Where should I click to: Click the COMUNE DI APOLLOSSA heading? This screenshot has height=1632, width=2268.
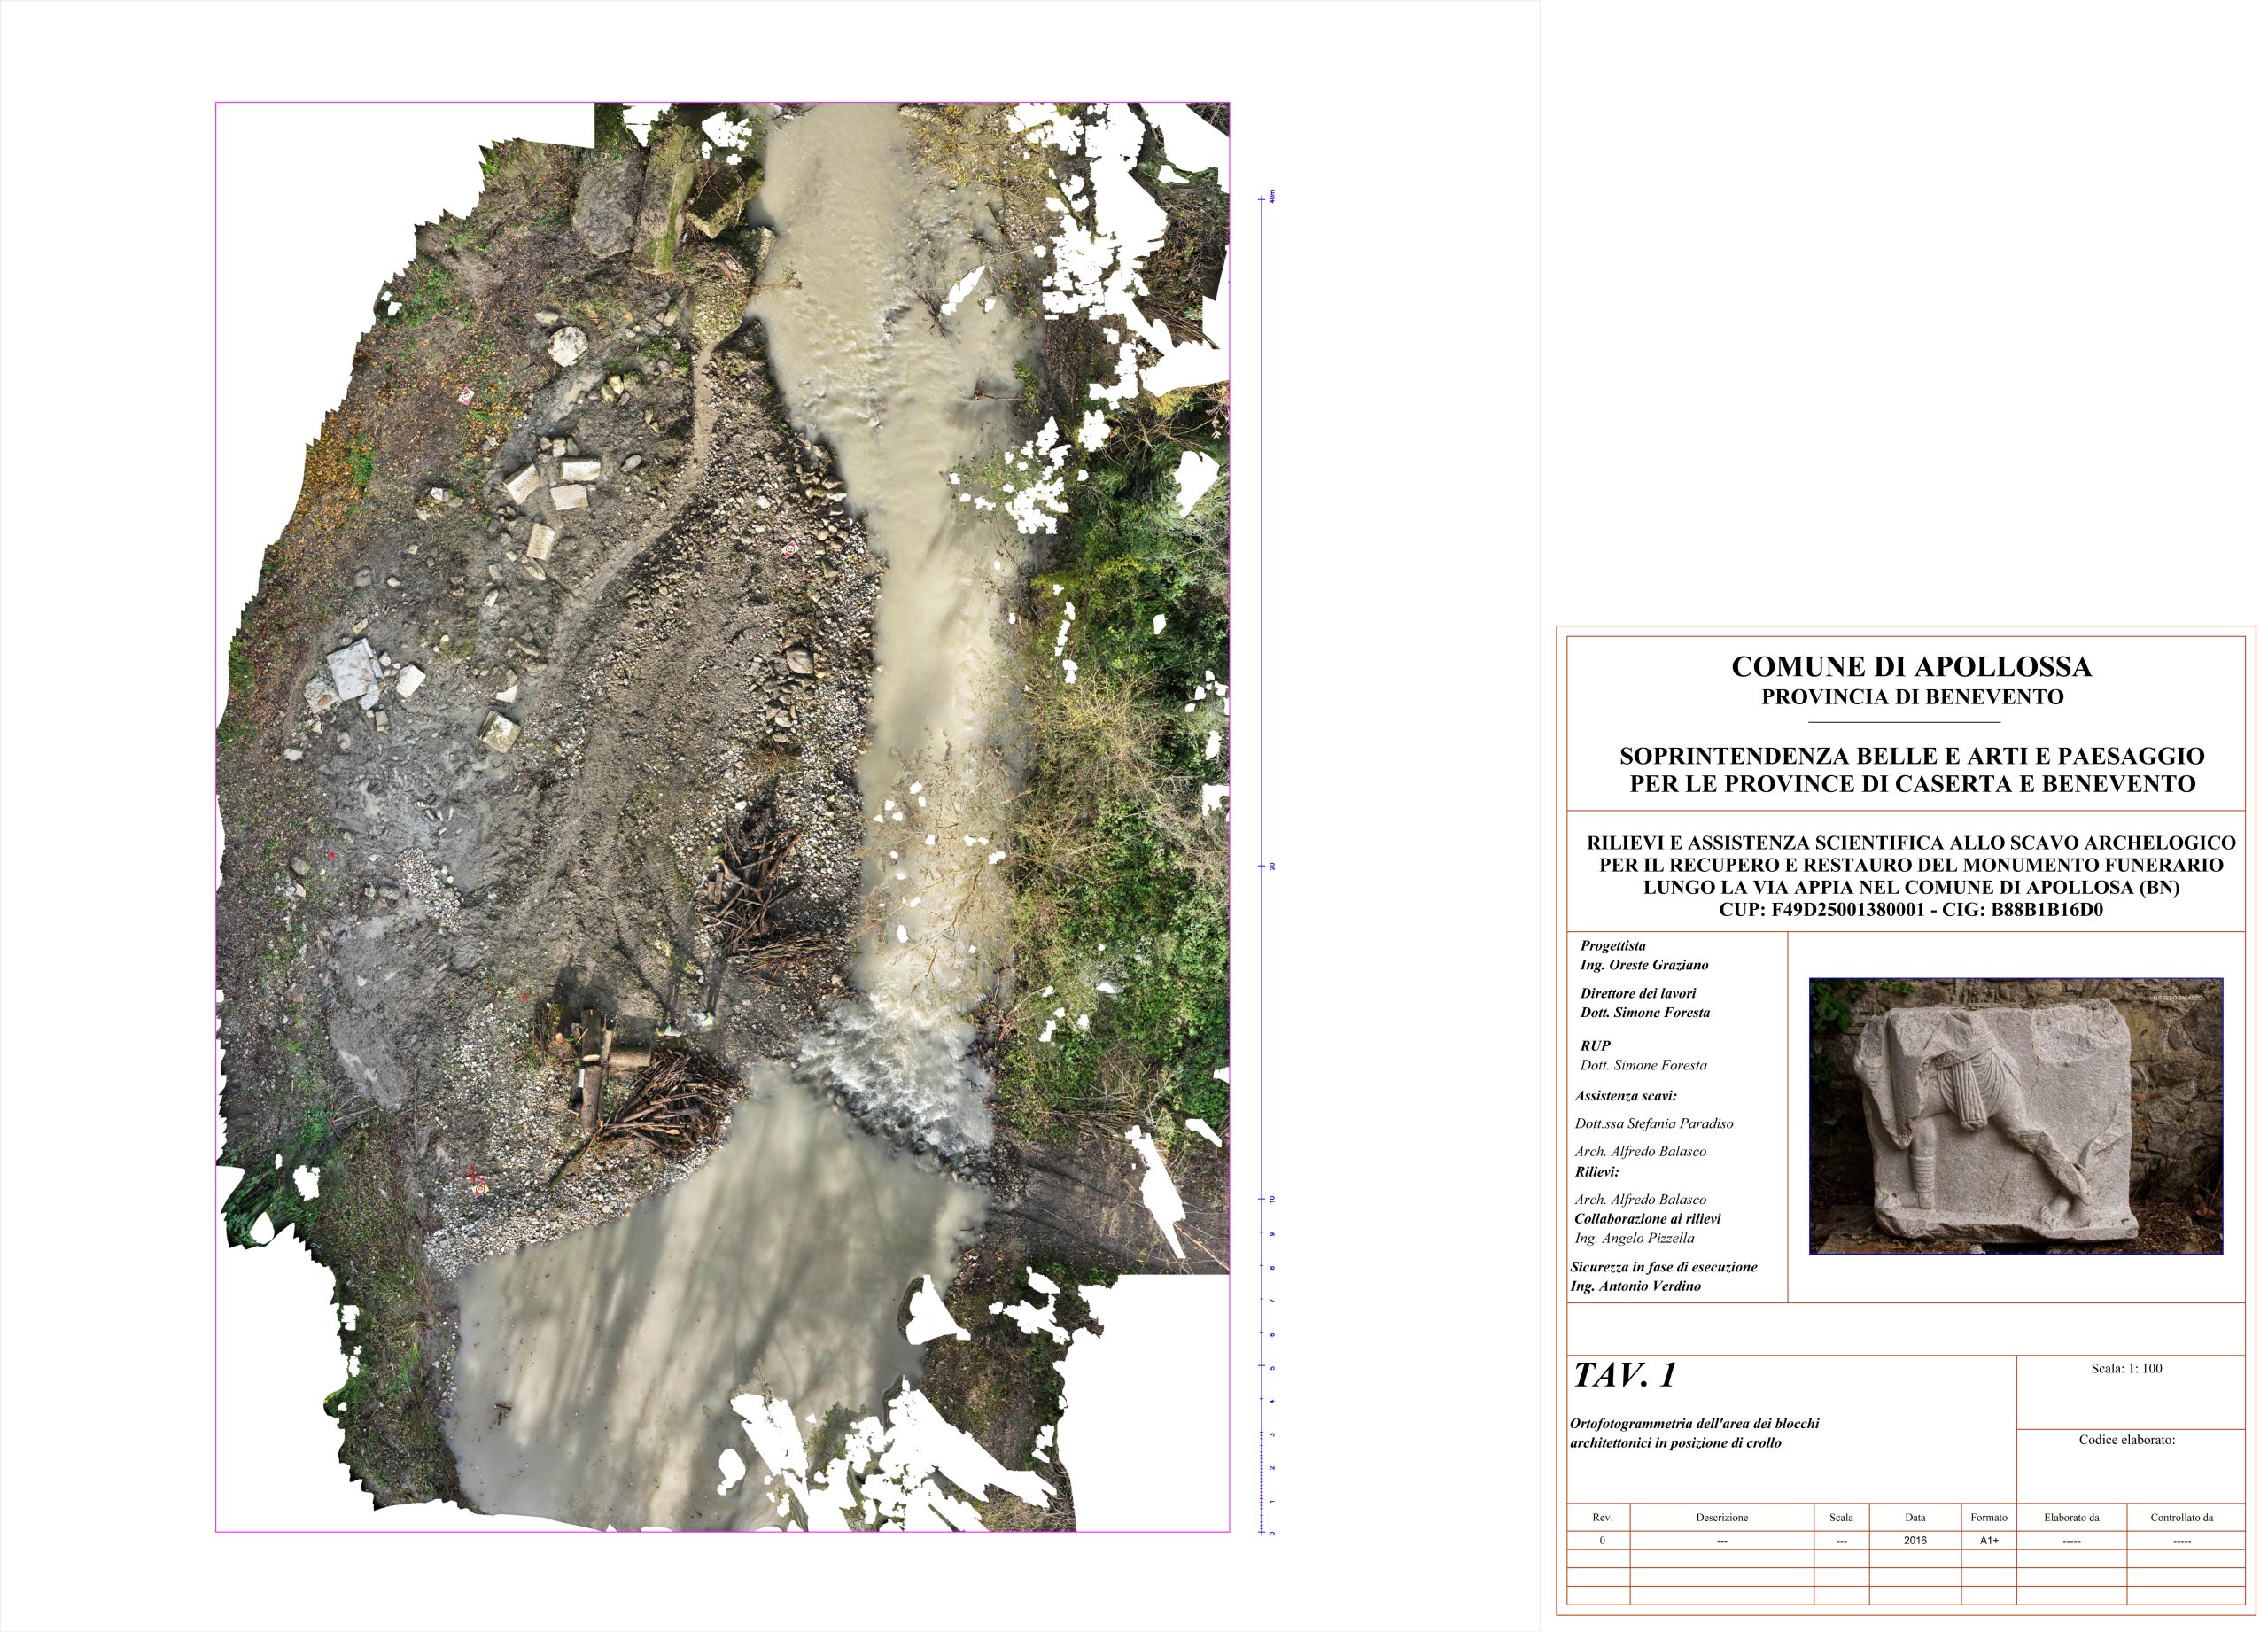[1911, 667]
